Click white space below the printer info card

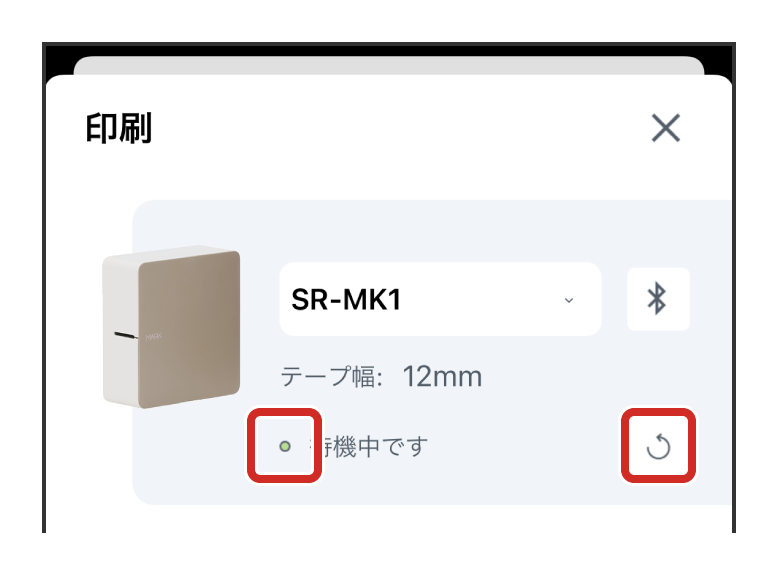(389, 519)
